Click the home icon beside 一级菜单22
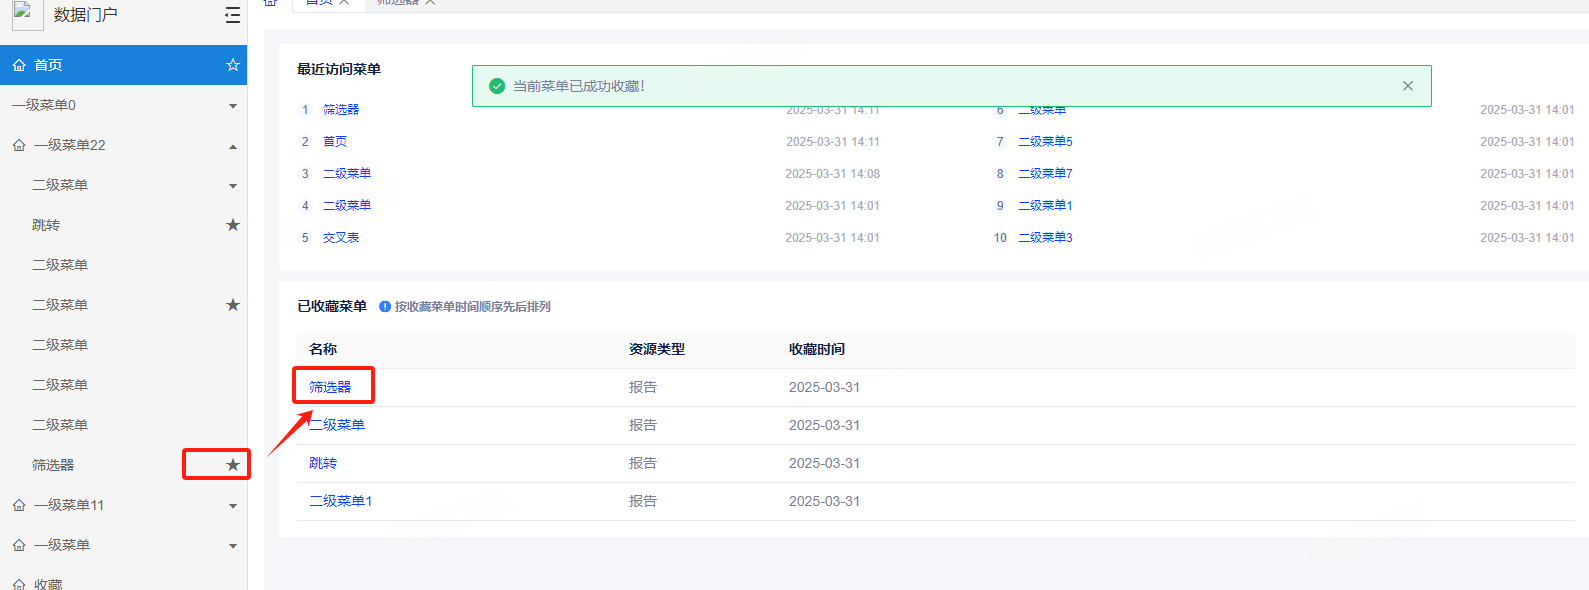 coord(19,145)
